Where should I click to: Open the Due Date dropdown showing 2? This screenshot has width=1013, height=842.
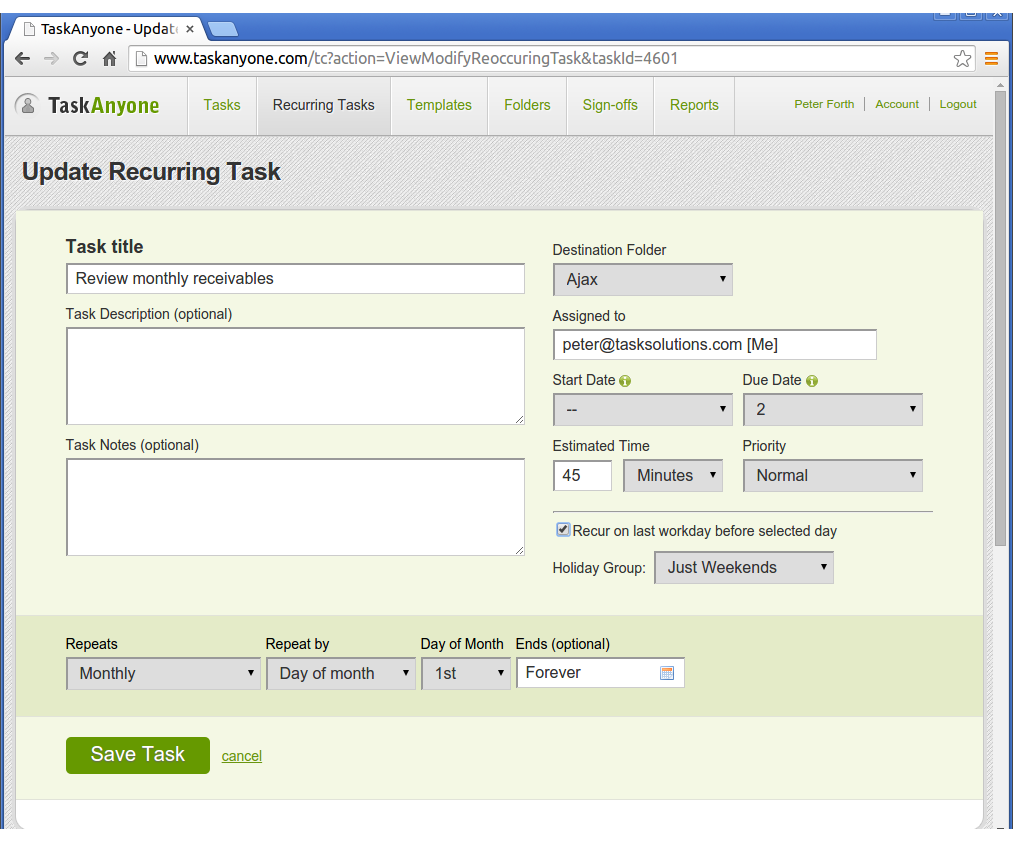point(833,409)
